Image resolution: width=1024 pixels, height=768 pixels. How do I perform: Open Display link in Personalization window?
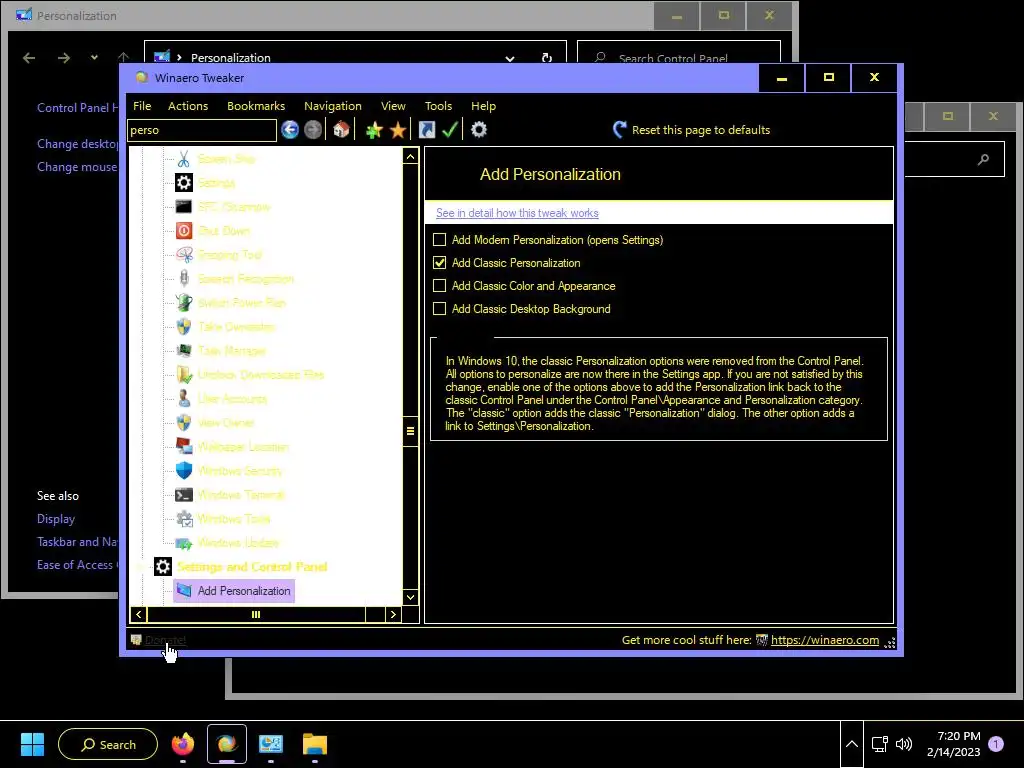pos(56,519)
